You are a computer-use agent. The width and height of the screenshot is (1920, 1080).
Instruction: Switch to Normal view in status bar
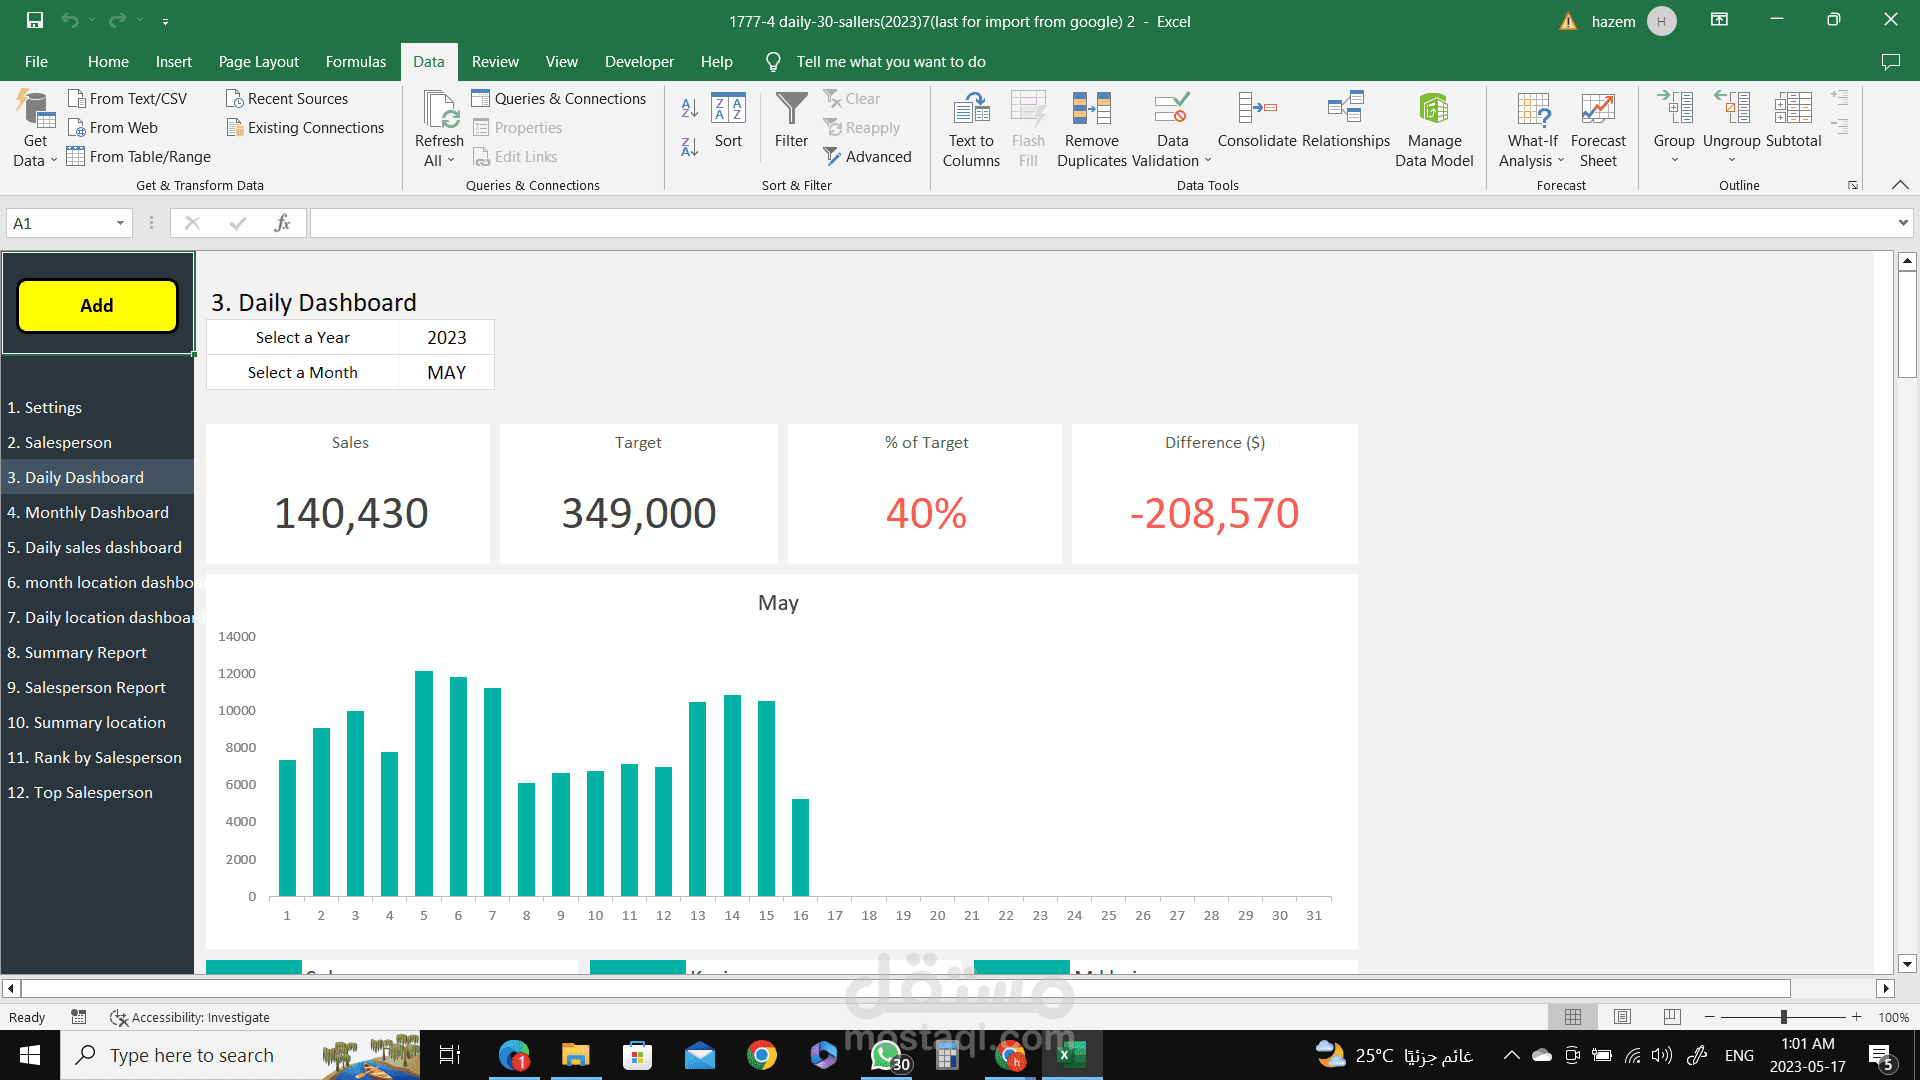(1573, 1017)
